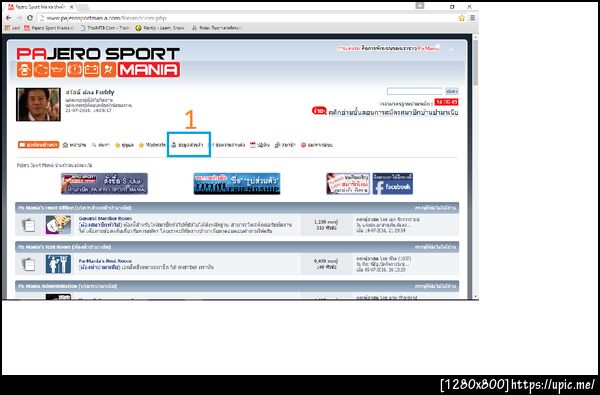Click the facebook banner
Screen dimensions: 600x395
tap(393, 184)
